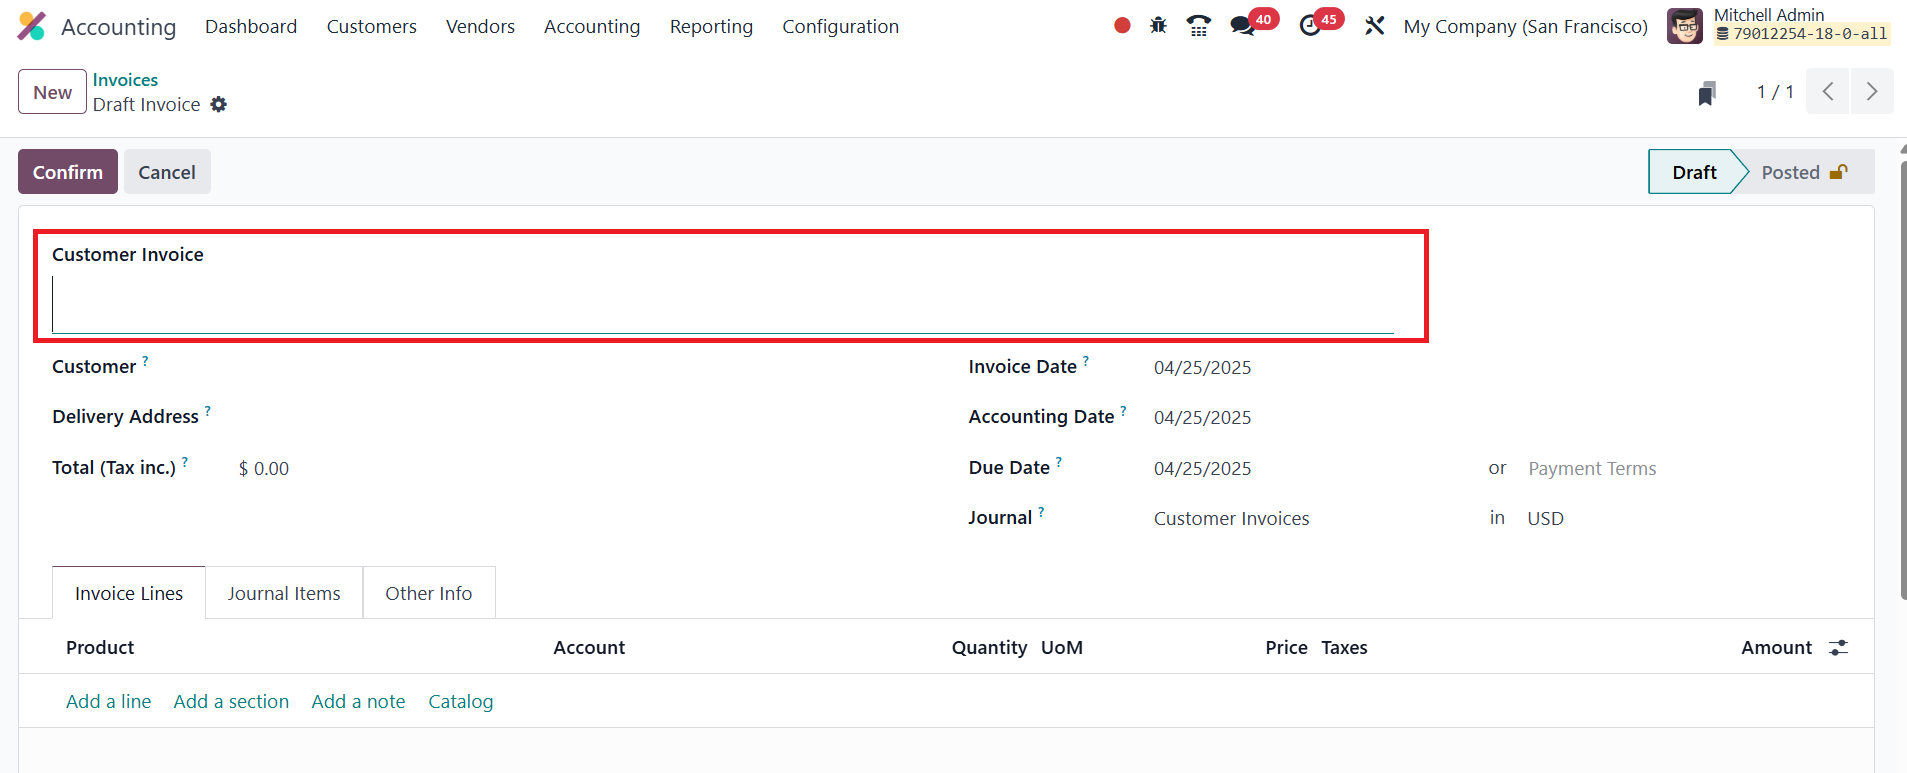Open the Configuration menu
The image size is (1907, 773).
pyautogui.click(x=840, y=27)
